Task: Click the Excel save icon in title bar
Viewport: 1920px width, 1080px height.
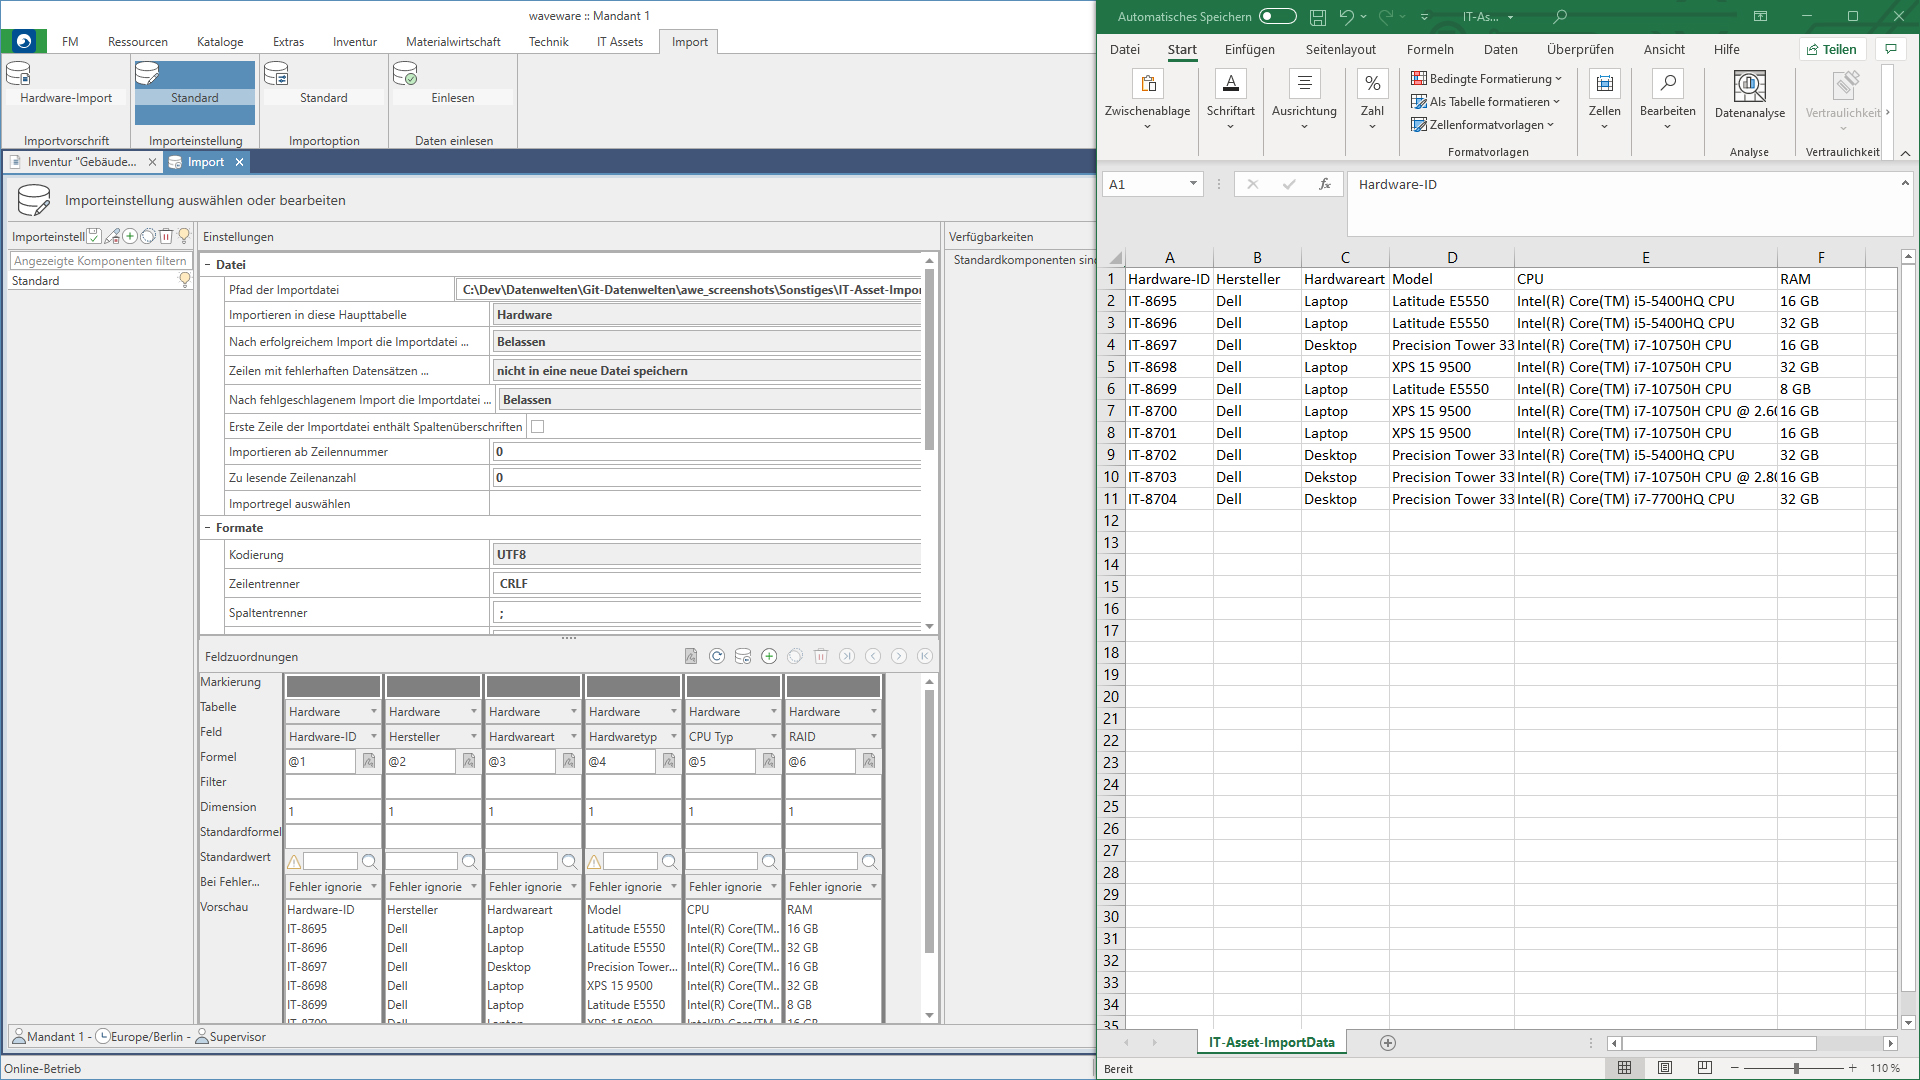Action: (x=1318, y=17)
